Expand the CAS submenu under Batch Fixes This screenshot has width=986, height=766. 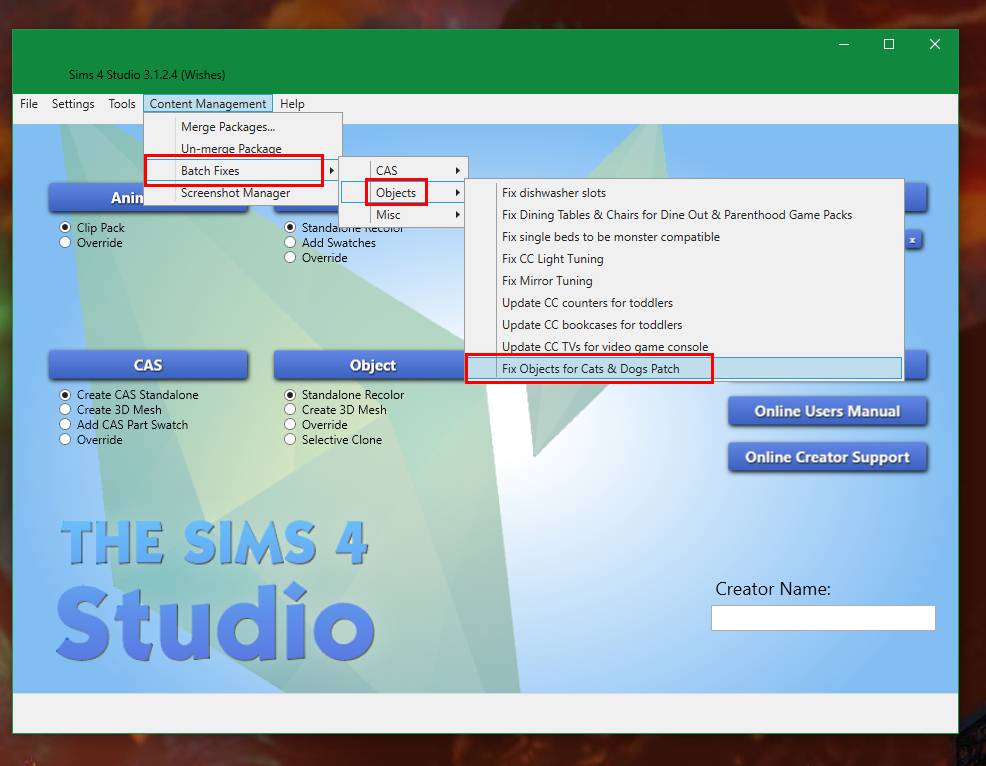pos(388,168)
